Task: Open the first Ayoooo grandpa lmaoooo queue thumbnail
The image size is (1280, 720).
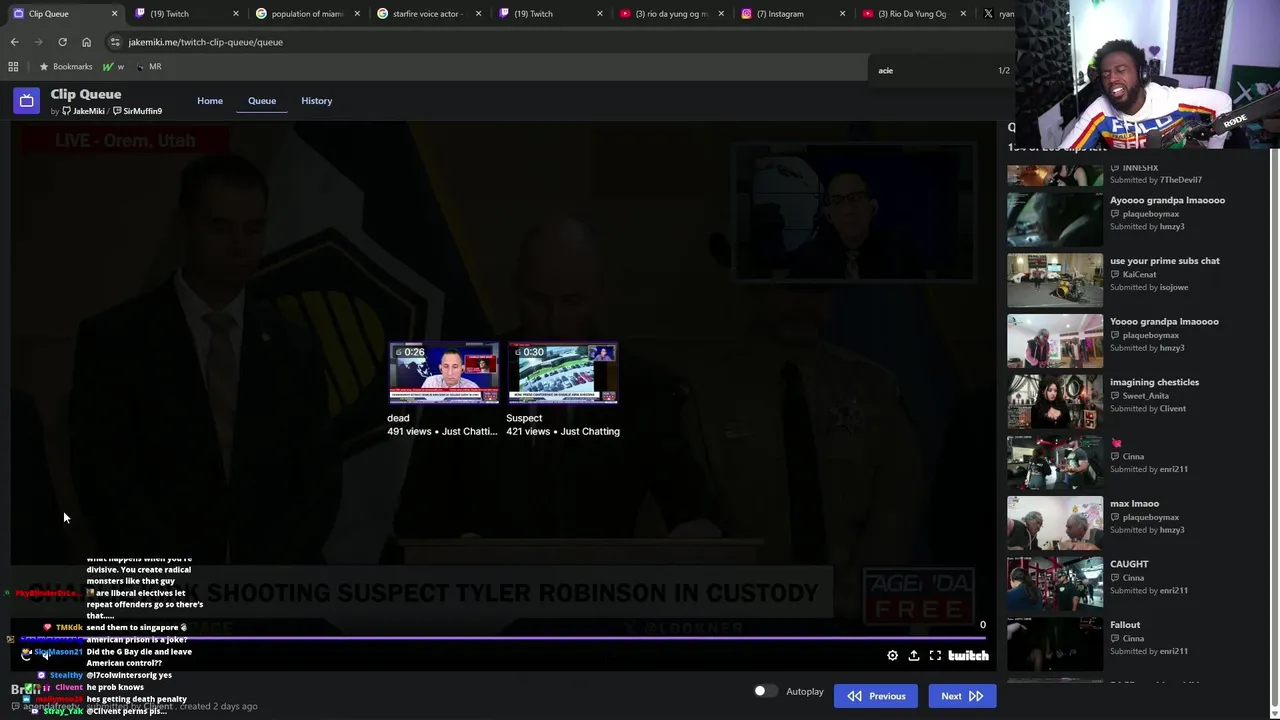Action: [x=1055, y=219]
